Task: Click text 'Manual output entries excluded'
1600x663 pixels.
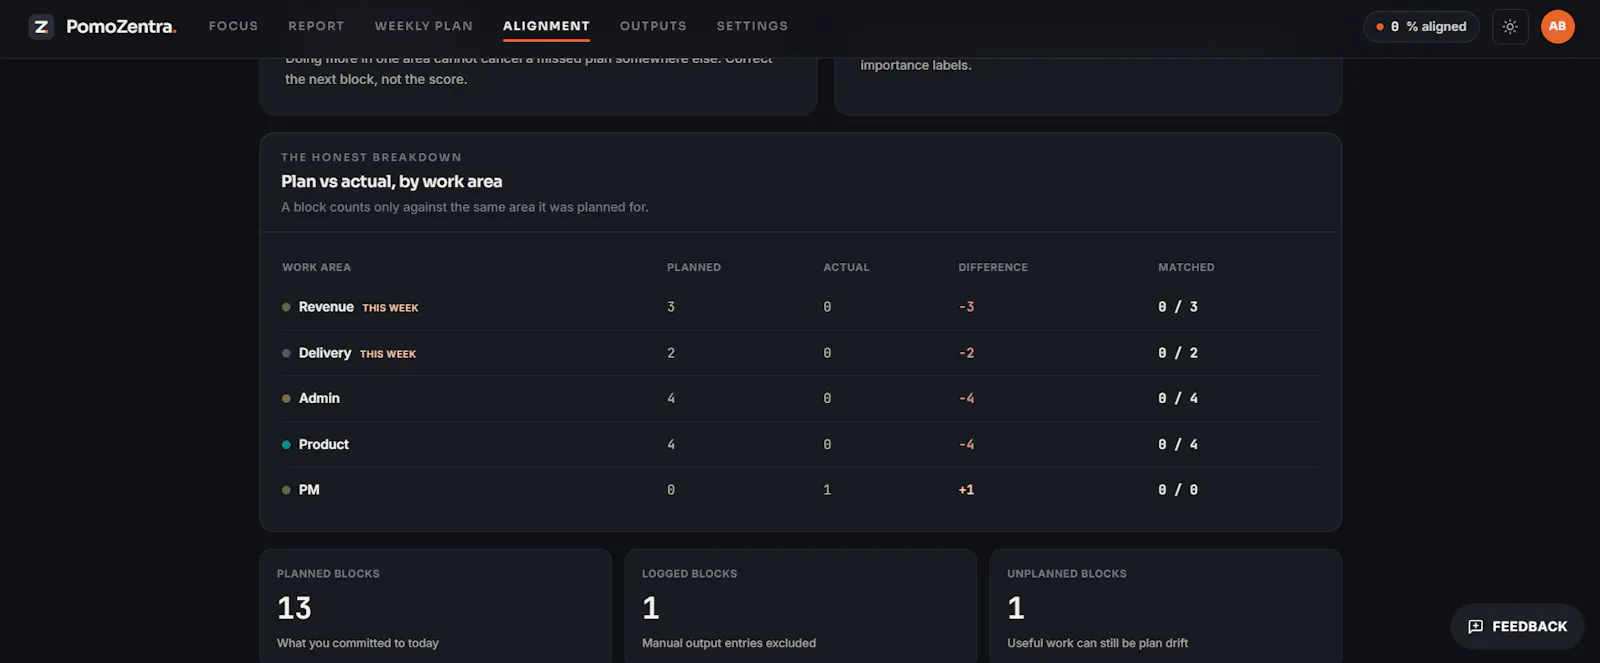Action: pos(729,643)
